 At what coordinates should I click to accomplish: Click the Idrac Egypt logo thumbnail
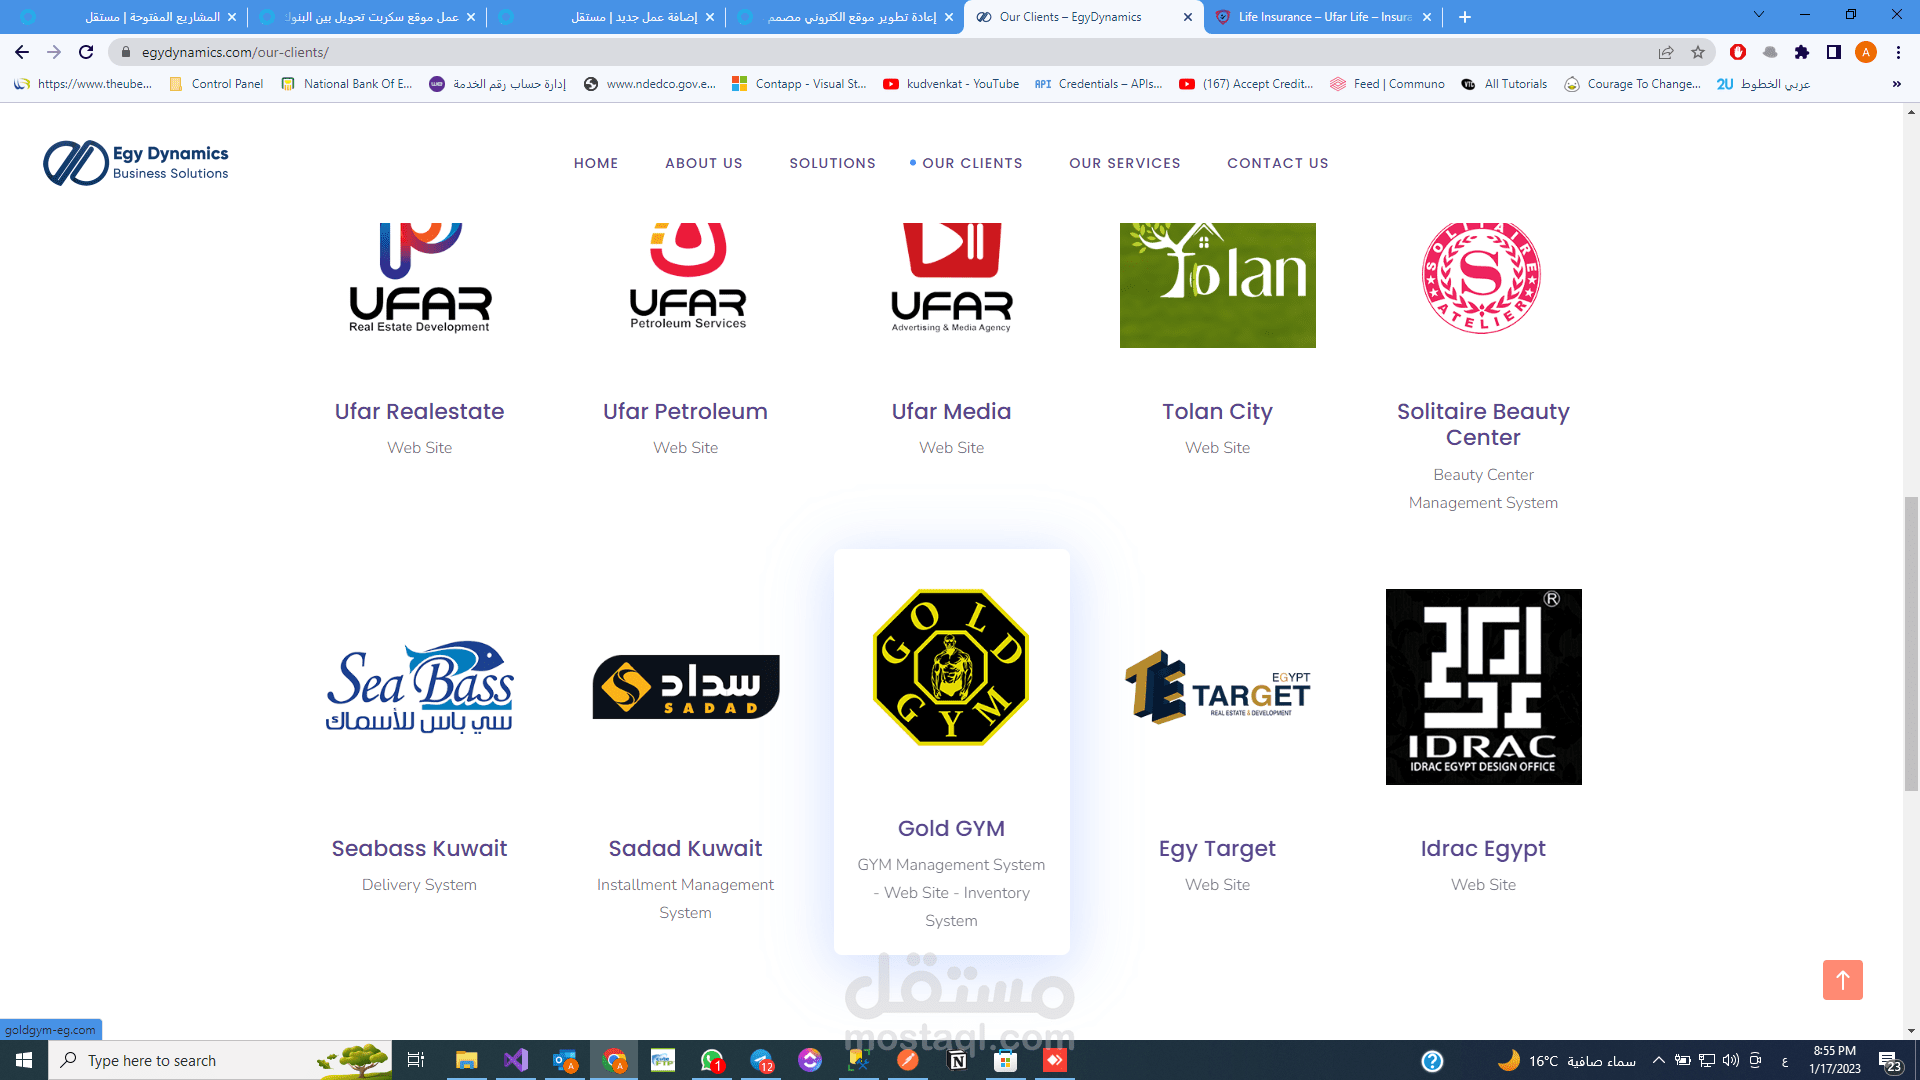click(x=1483, y=687)
